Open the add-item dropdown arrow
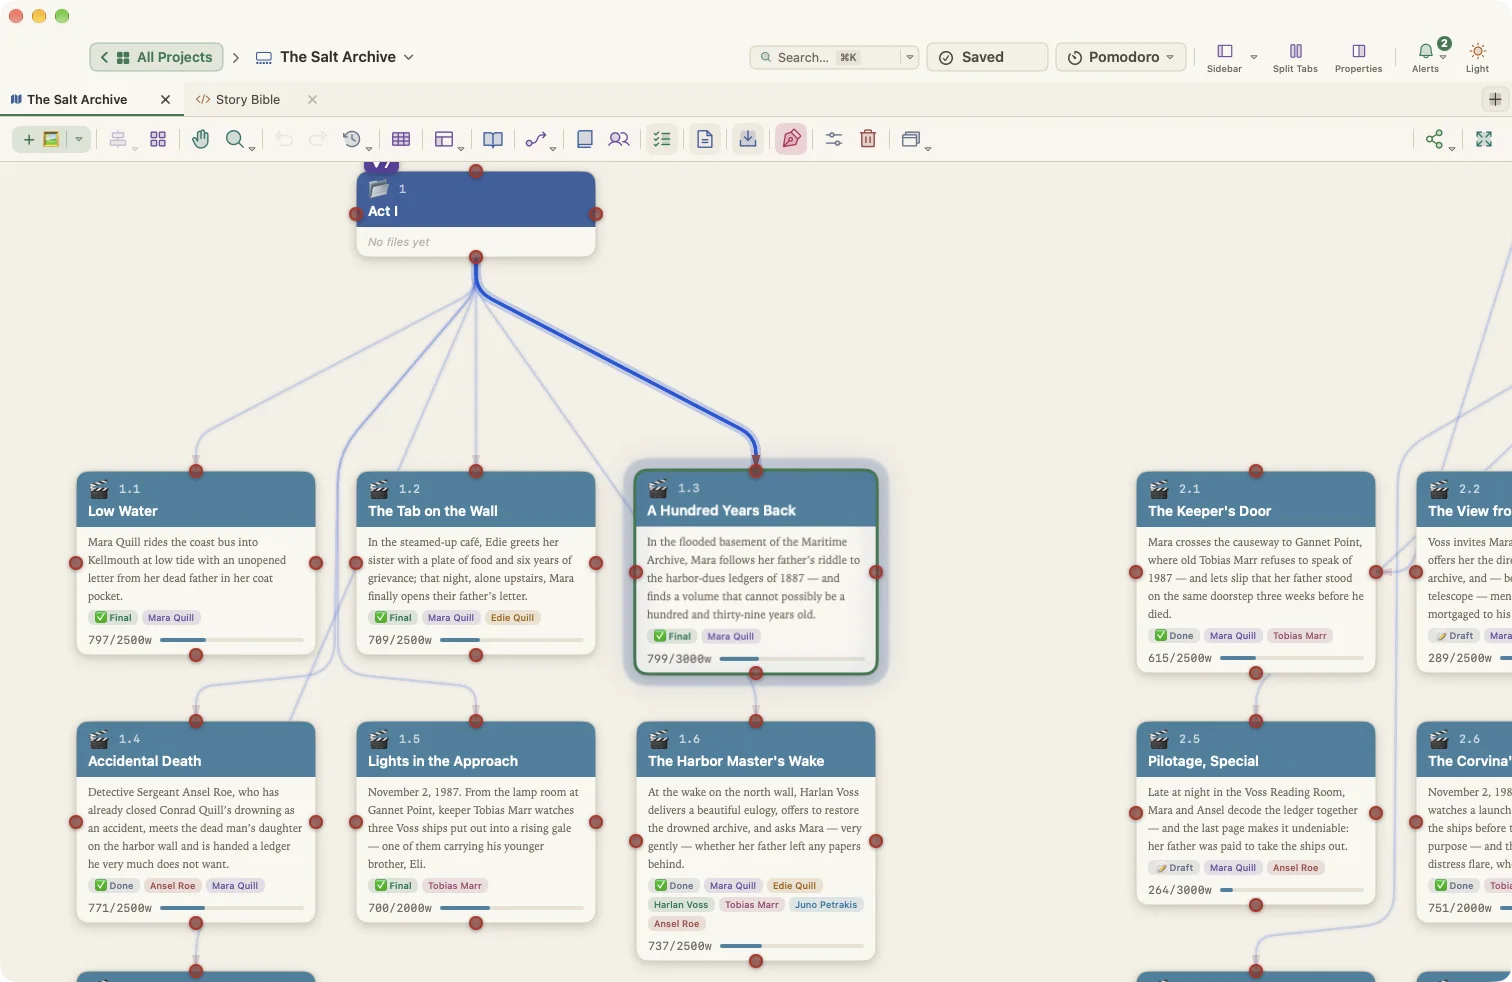 pos(78,139)
